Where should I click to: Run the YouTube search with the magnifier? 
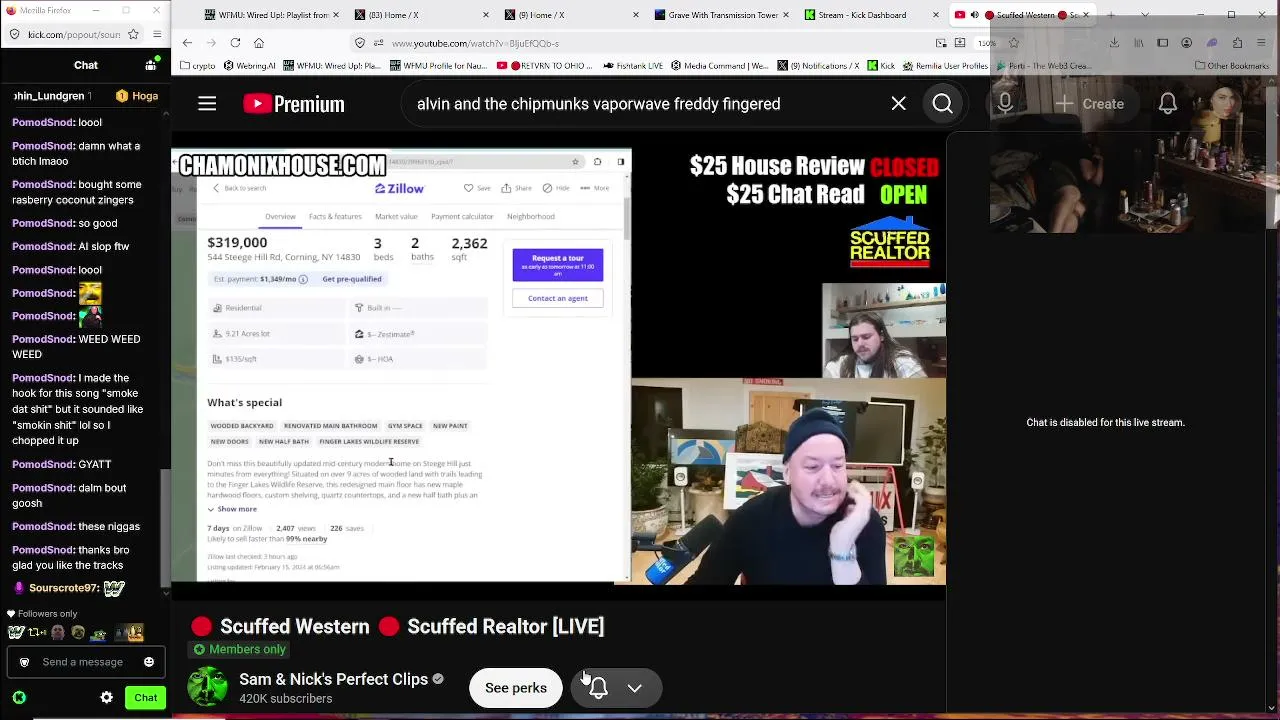click(942, 104)
